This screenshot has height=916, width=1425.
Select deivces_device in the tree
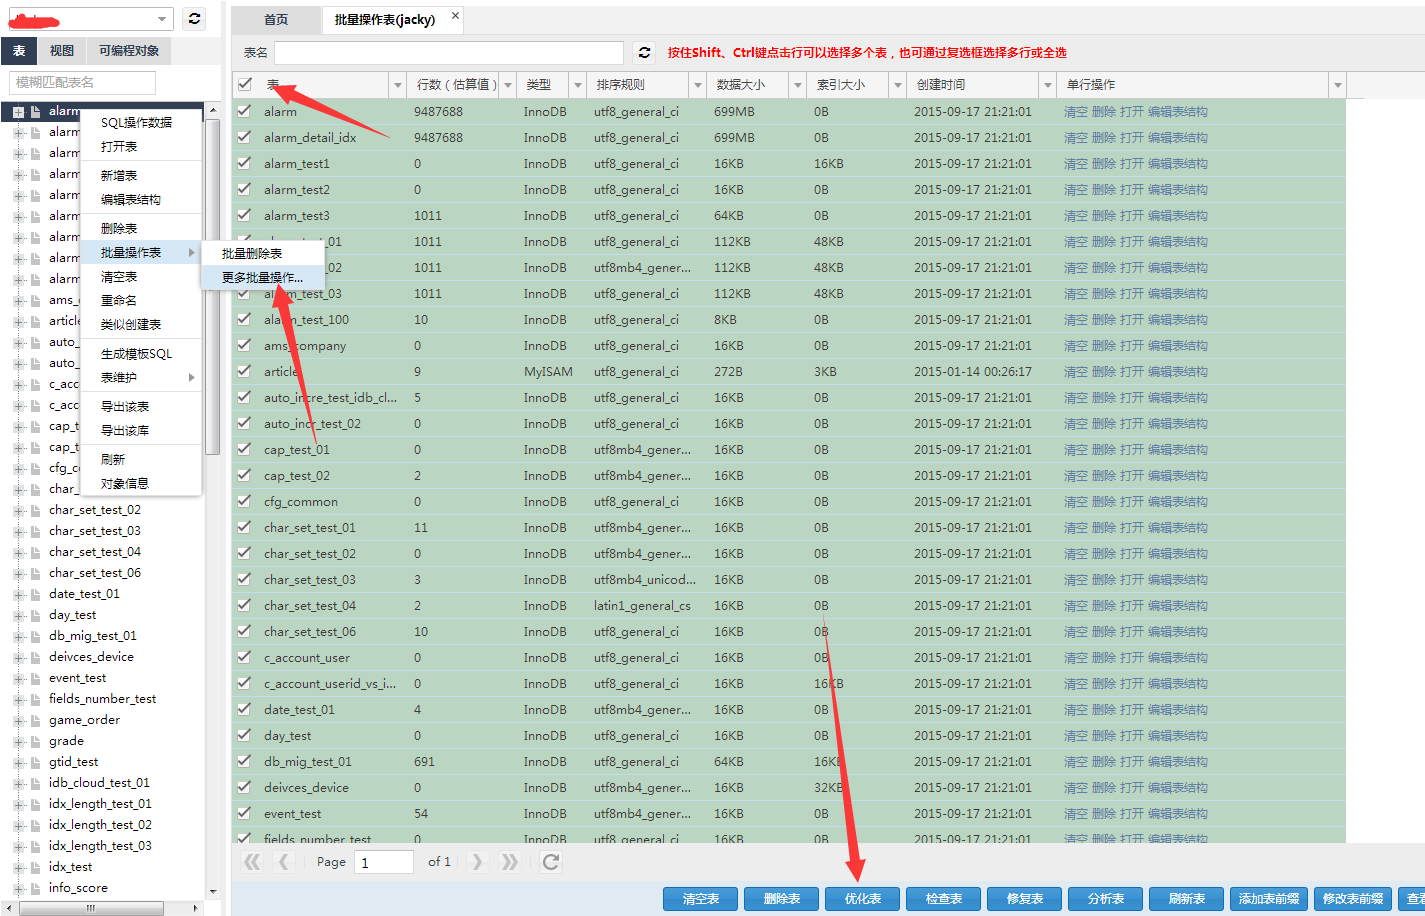click(91, 657)
